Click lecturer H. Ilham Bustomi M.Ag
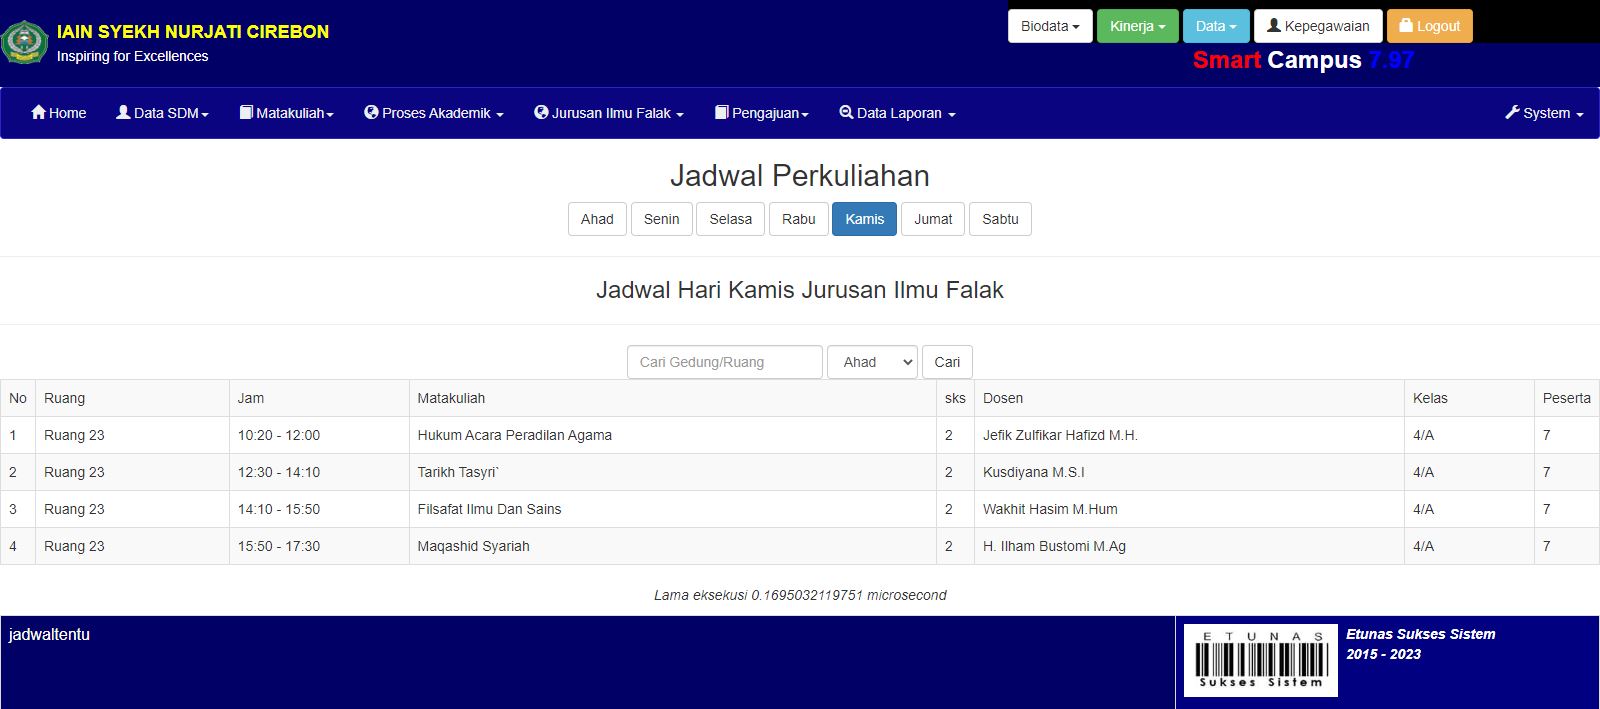Viewport: 1600px width, 709px height. click(1054, 546)
